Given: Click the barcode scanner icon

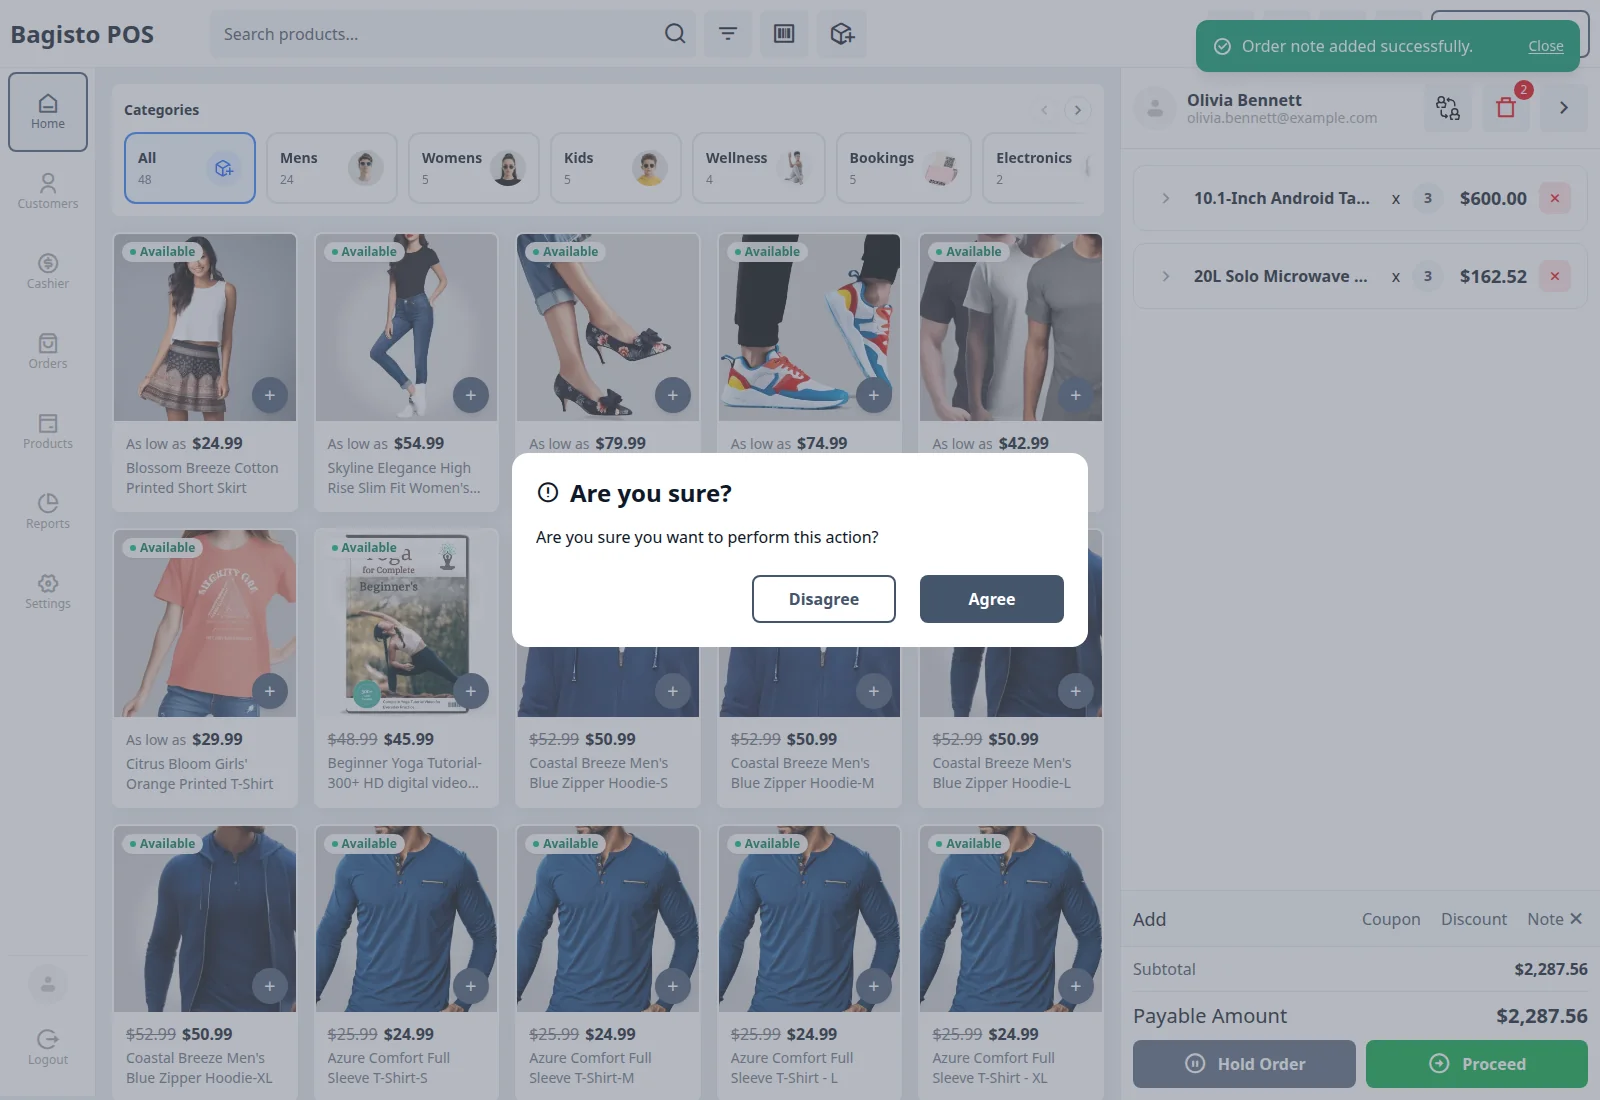Looking at the screenshot, I should 784,34.
